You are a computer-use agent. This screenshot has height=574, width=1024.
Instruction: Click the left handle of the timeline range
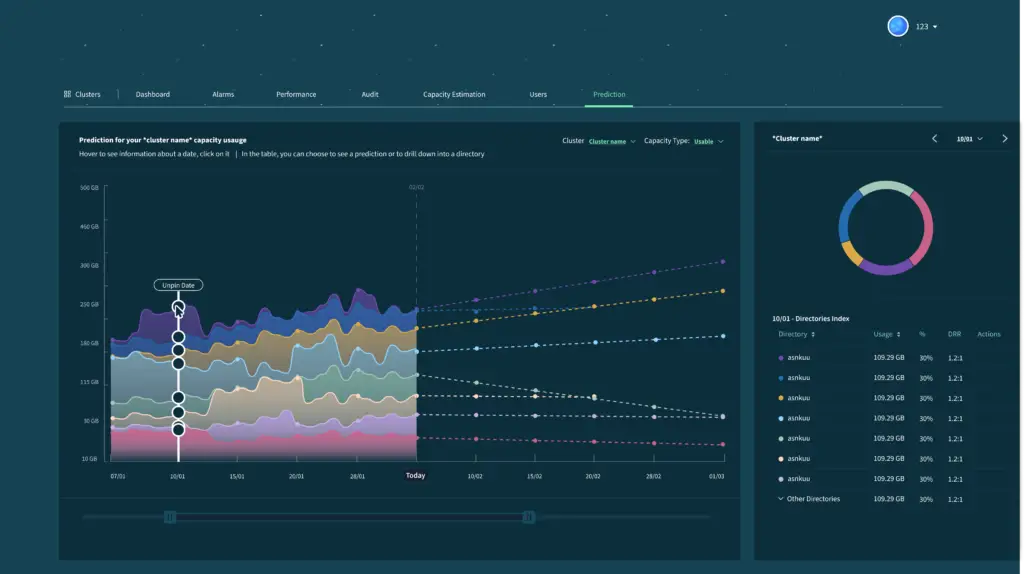click(x=170, y=517)
